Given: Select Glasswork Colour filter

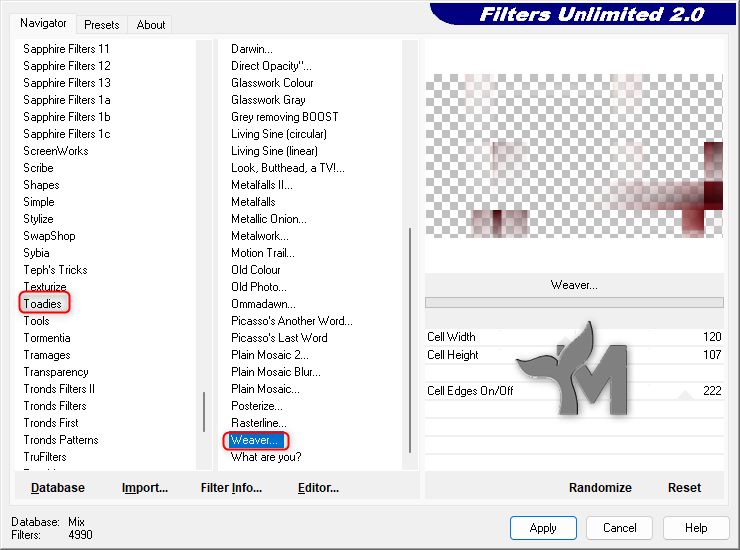Looking at the screenshot, I should point(272,83).
